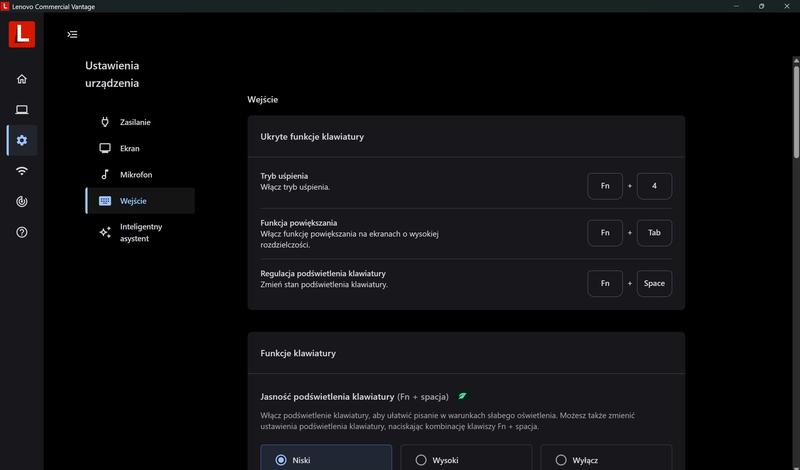Go to Ekran display settings
The width and height of the screenshot is (800, 470).
pyautogui.click(x=129, y=148)
